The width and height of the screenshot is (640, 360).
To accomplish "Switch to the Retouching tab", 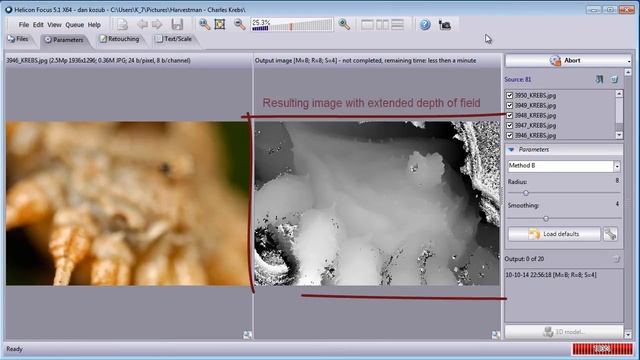I will [120, 39].
